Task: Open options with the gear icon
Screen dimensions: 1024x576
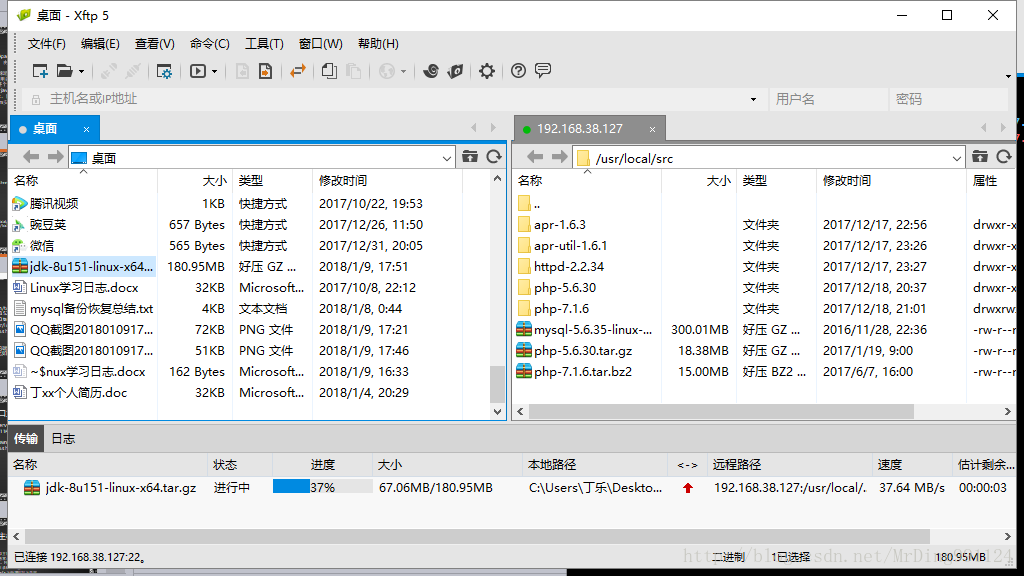Action: click(487, 71)
